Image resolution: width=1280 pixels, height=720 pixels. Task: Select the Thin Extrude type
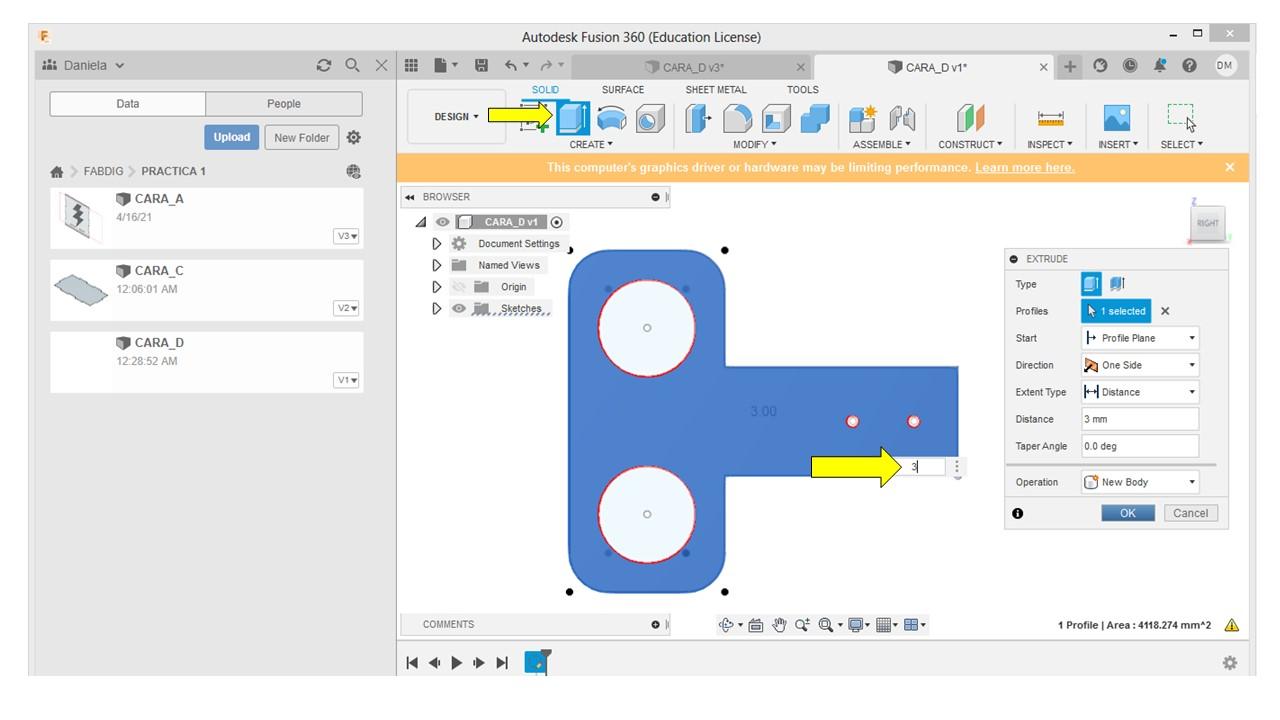pos(1117,284)
